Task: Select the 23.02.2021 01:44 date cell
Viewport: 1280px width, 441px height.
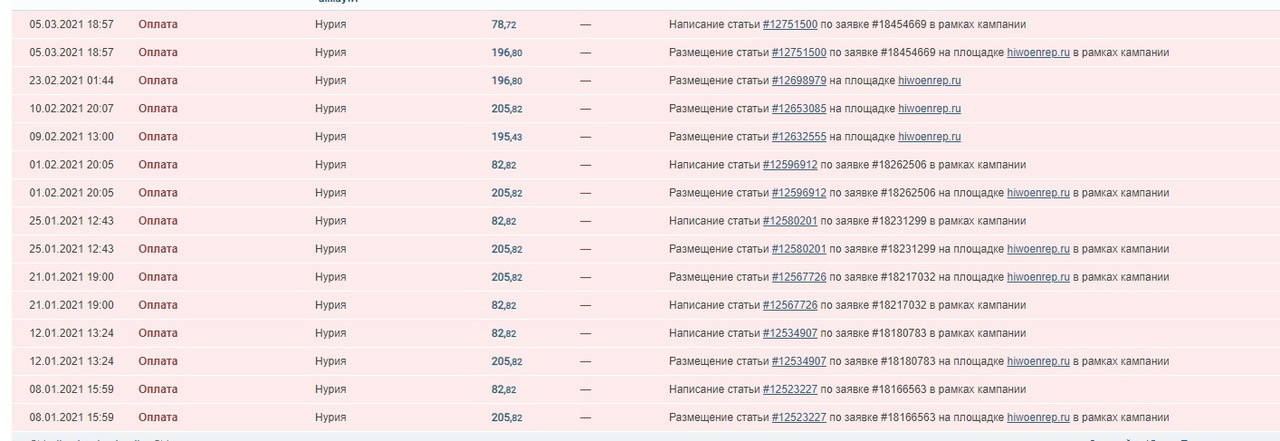Action: pos(71,80)
